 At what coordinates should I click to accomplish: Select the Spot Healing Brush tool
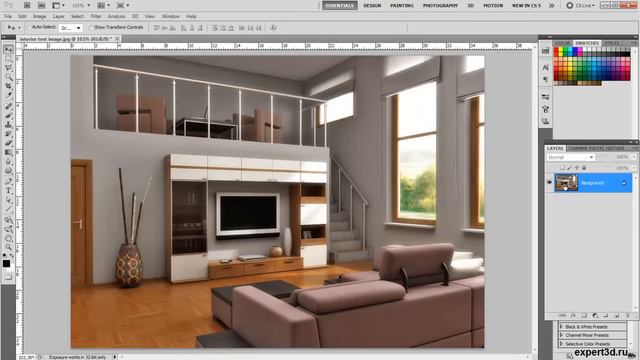pyautogui.click(x=8, y=107)
